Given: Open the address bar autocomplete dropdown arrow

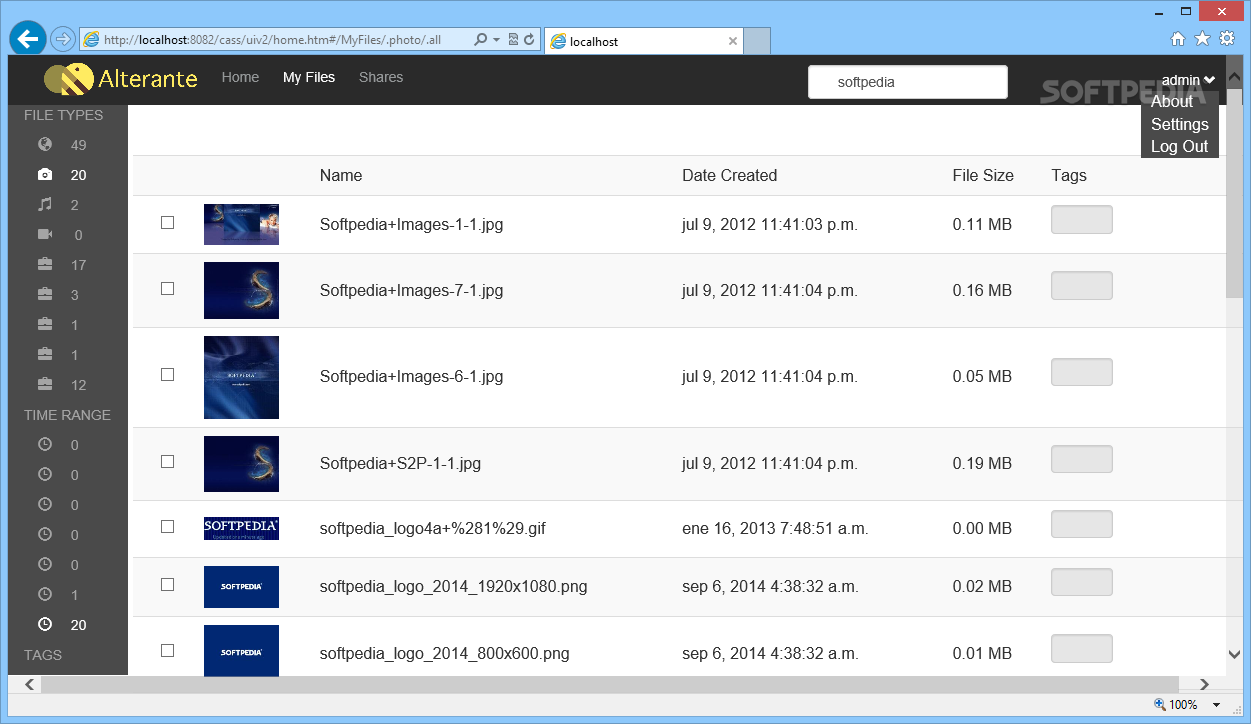Looking at the screenshot, I should click(497, 40).
